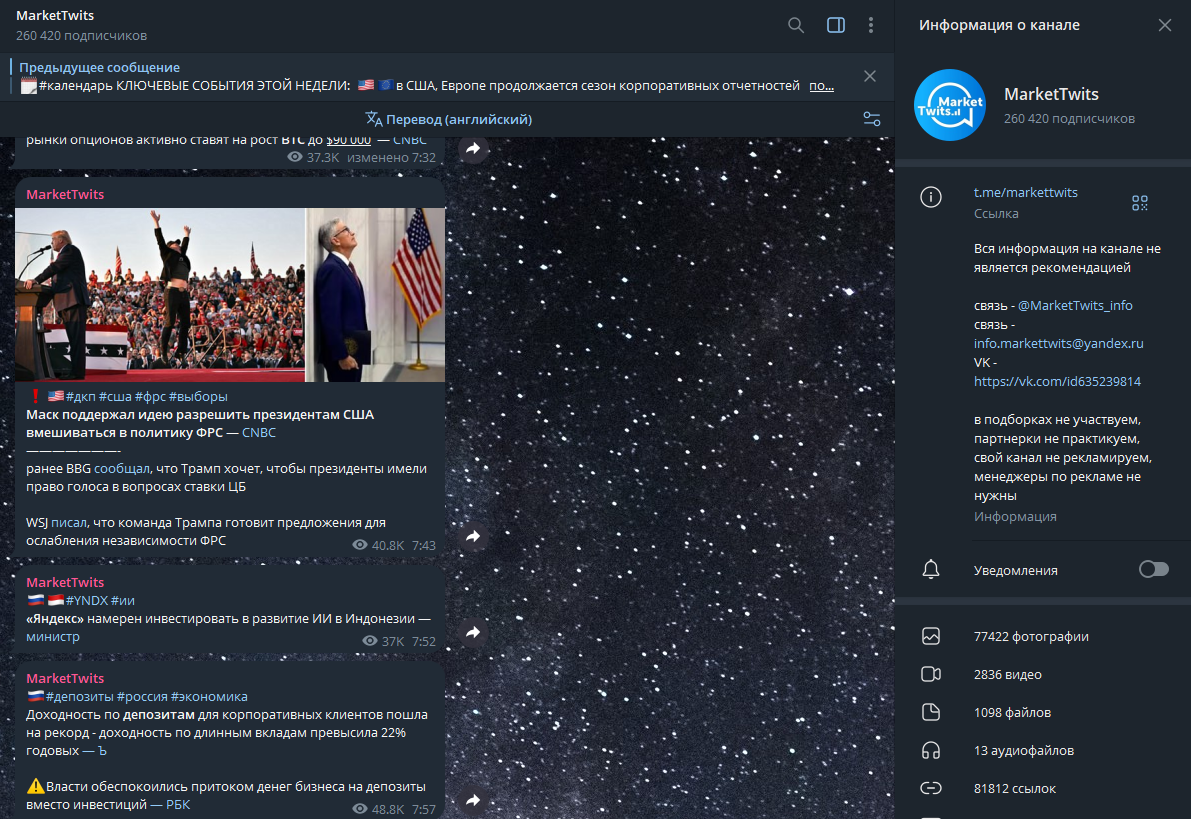
Task: Click the #ии hashtag
Action: tap(122, 600)
